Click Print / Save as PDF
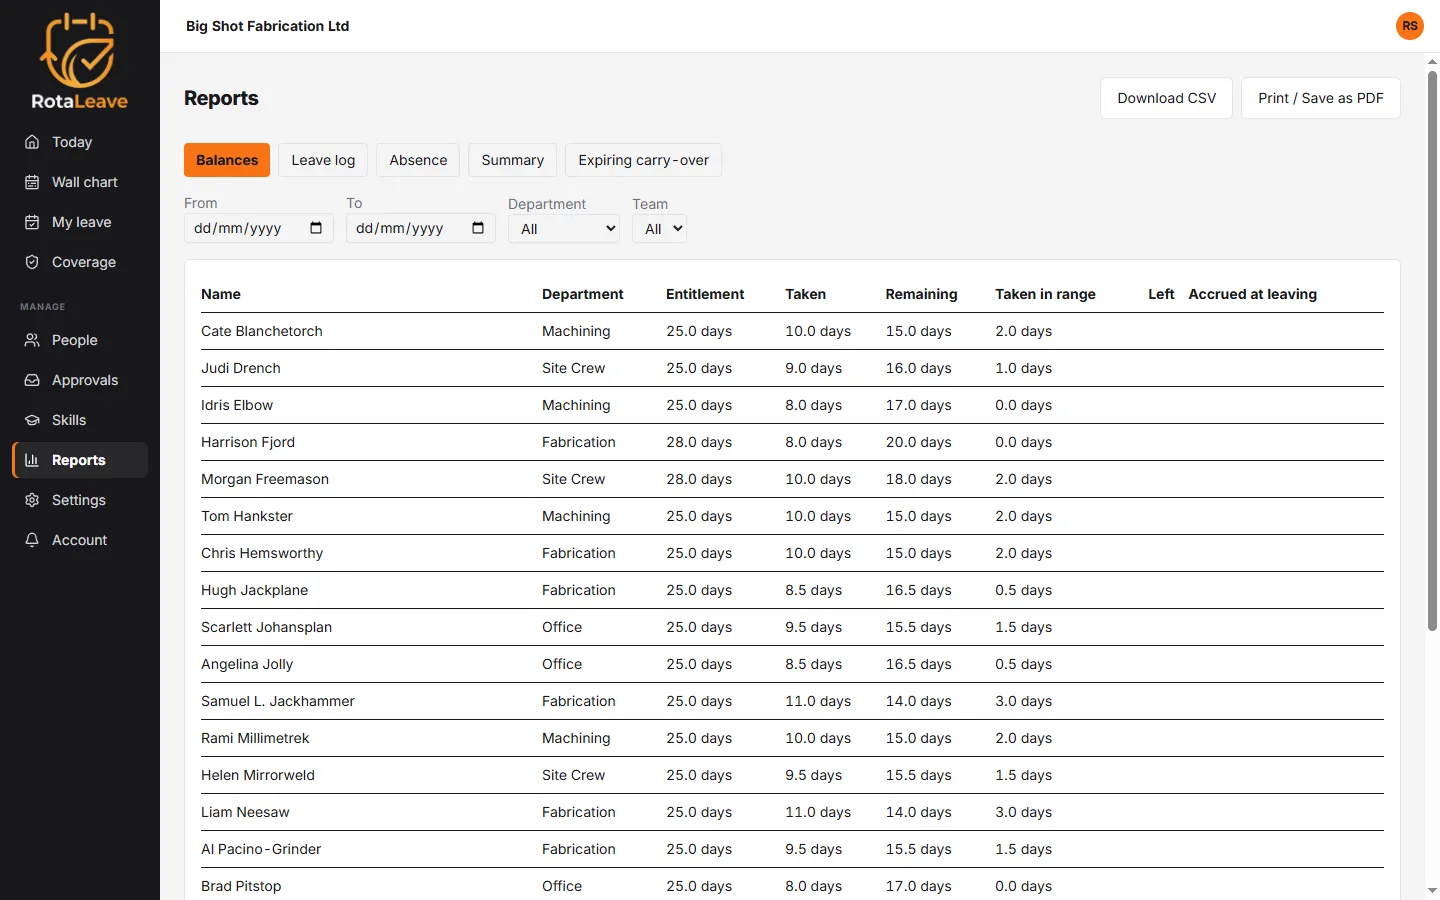The image size is (1440, 900). (x=1320, y=98)
